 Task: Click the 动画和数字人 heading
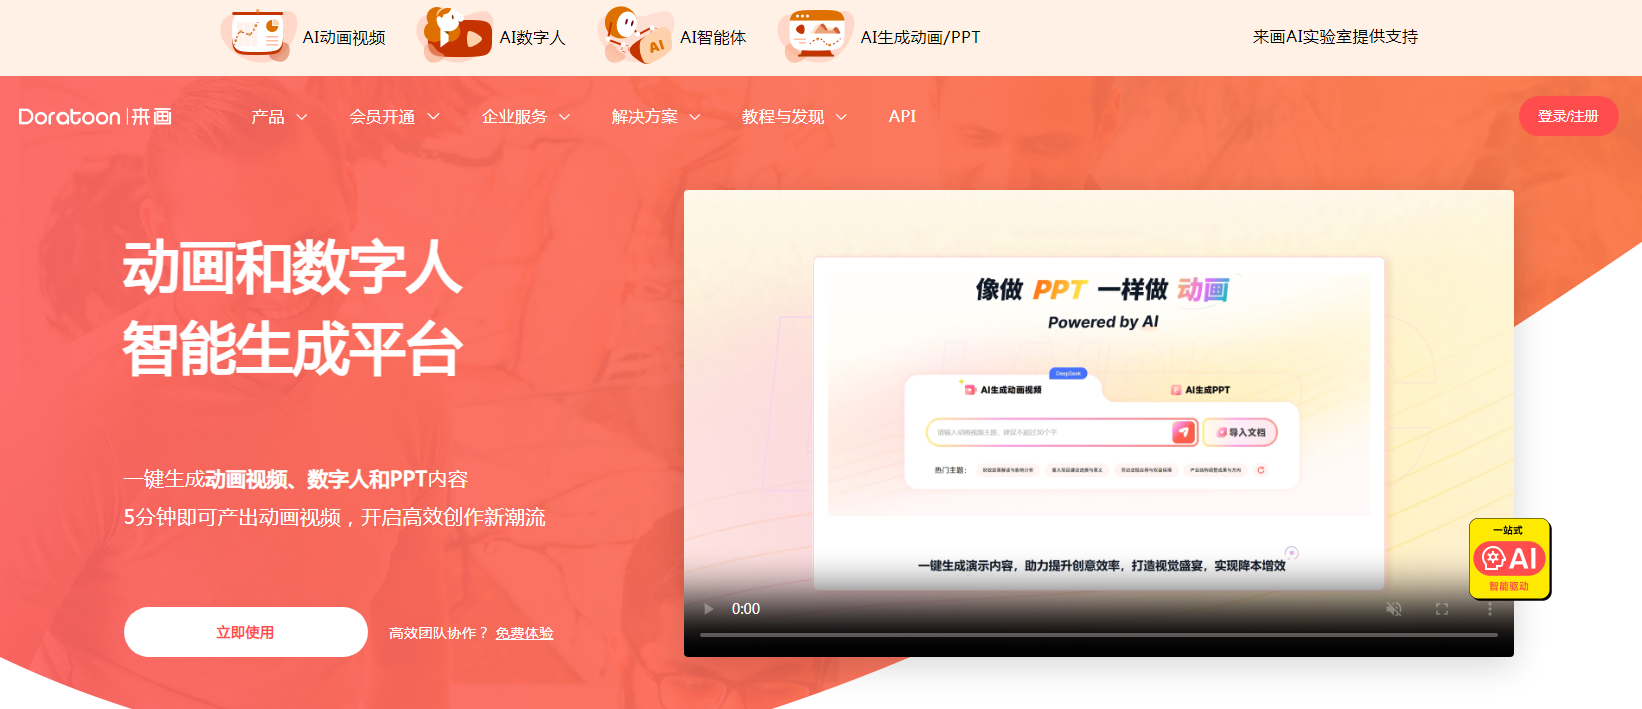pyautogui.click(x=292, y=268)
